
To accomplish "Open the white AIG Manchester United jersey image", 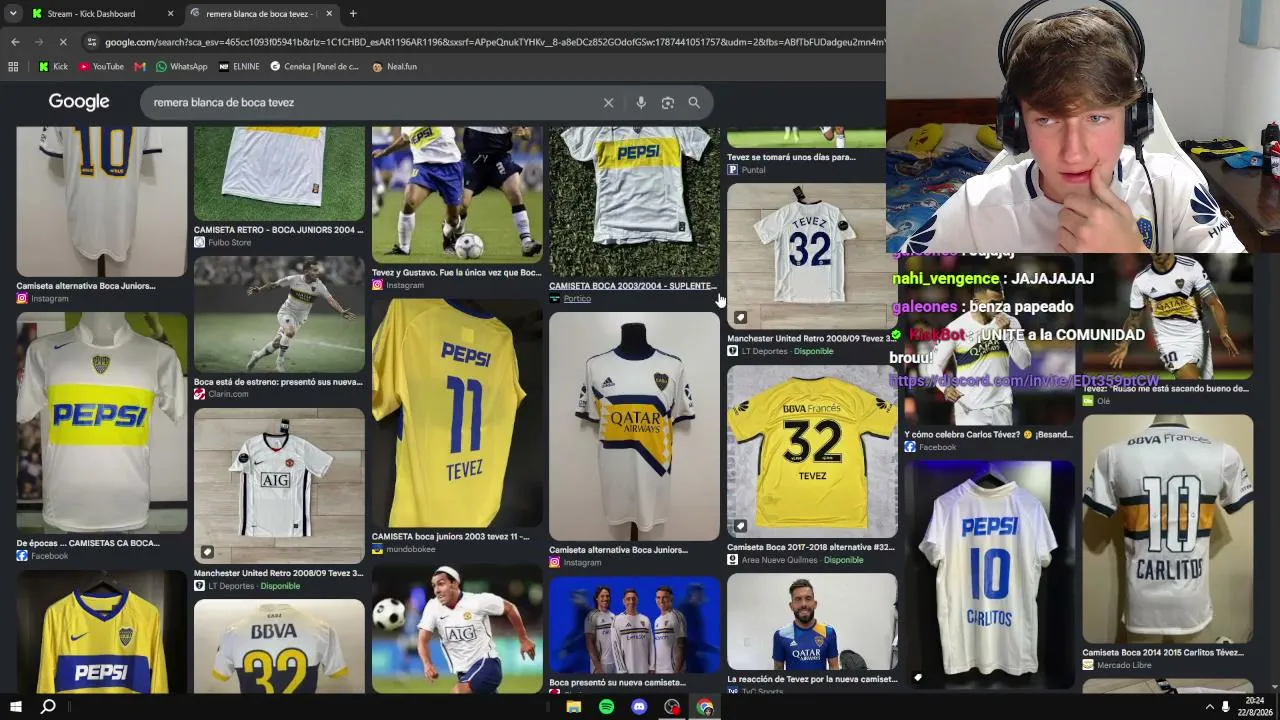I will (x=279, y=486).
